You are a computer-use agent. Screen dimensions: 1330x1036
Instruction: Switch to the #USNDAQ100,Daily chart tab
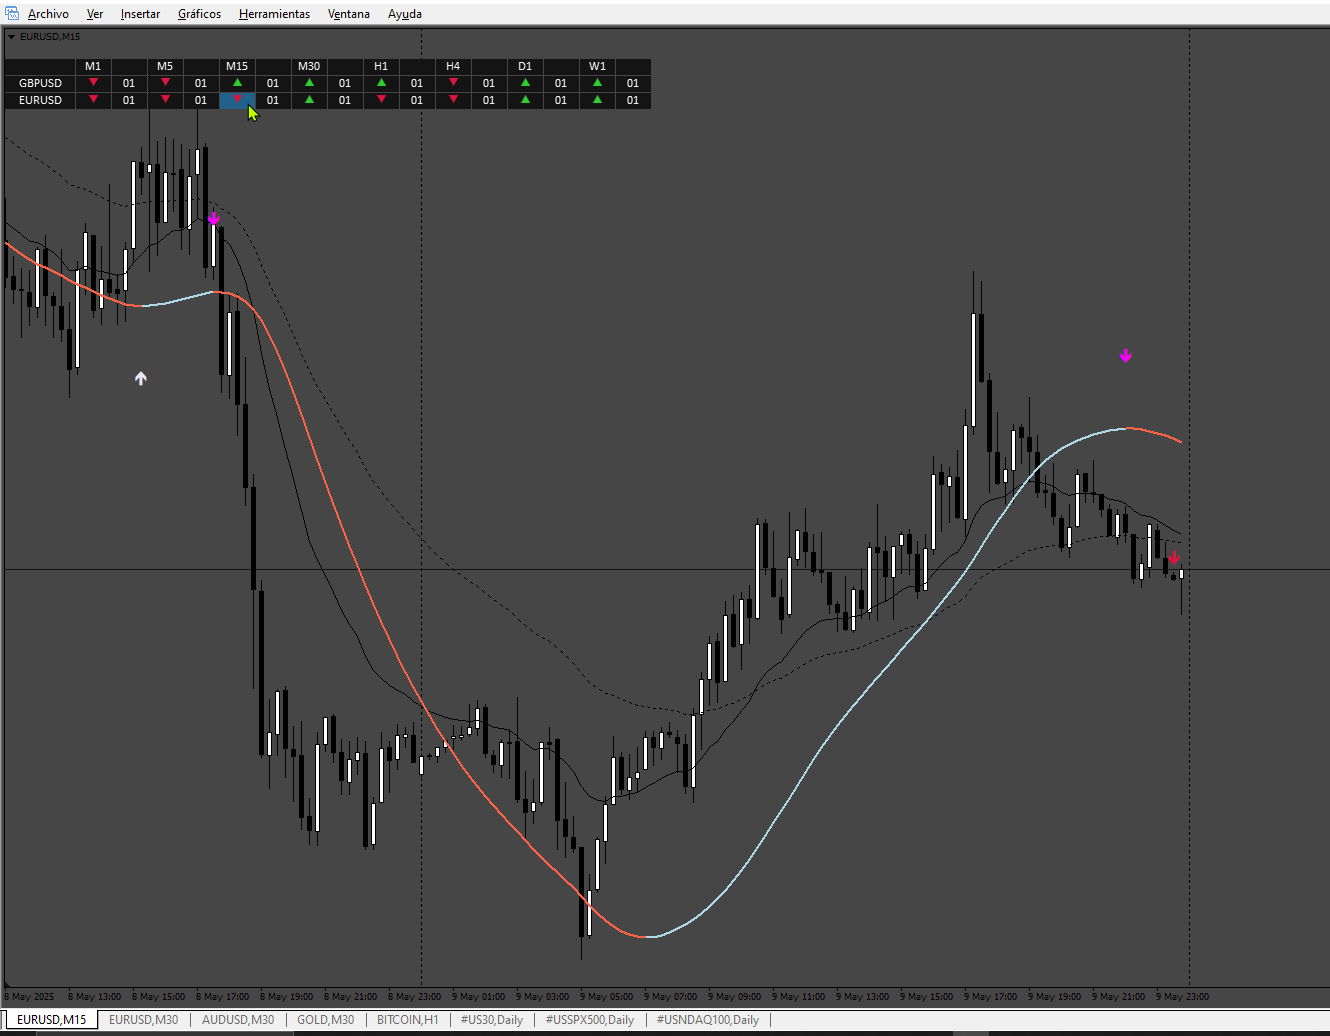coord(708,1020)
